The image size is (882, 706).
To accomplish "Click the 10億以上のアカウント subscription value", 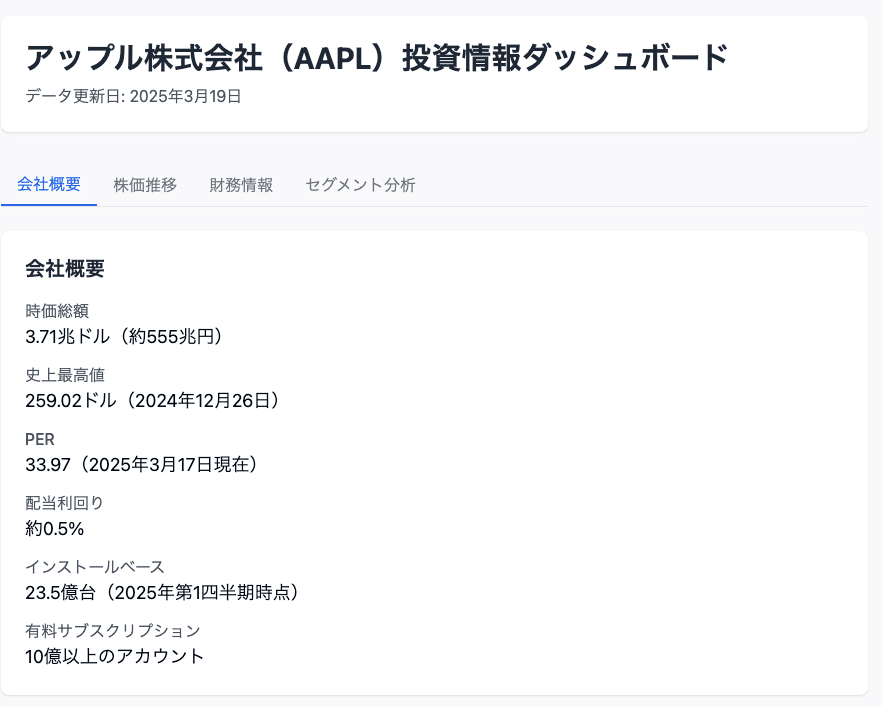I will (x=114, y=656).
